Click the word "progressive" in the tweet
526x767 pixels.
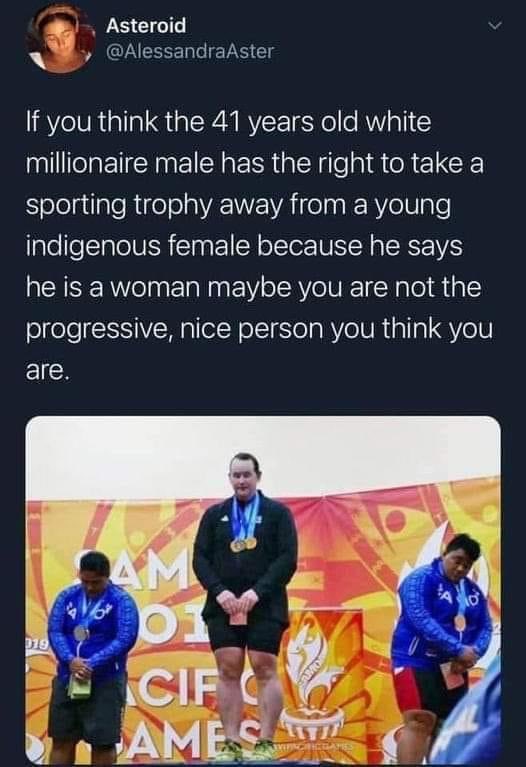94,328
